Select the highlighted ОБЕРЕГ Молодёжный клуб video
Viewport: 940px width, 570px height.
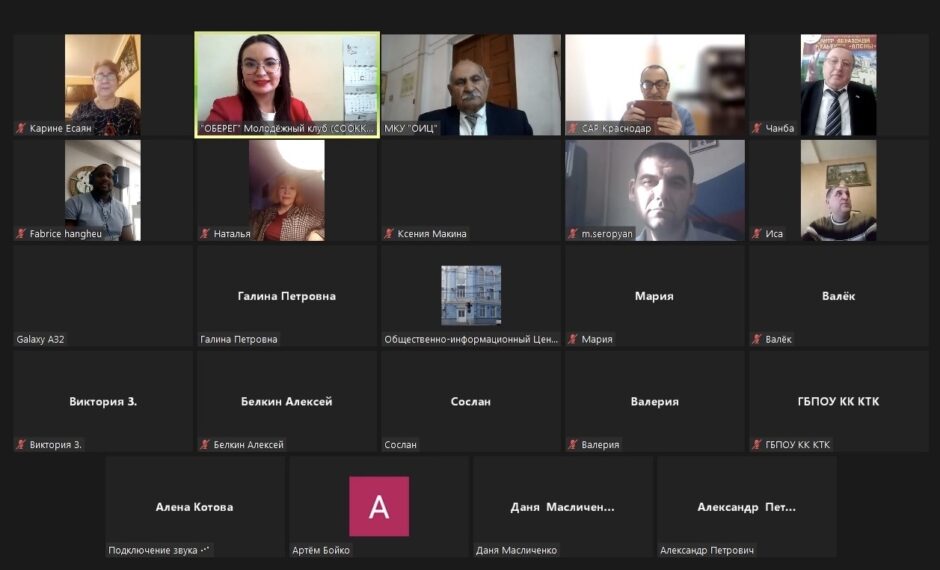click(287, 85)
